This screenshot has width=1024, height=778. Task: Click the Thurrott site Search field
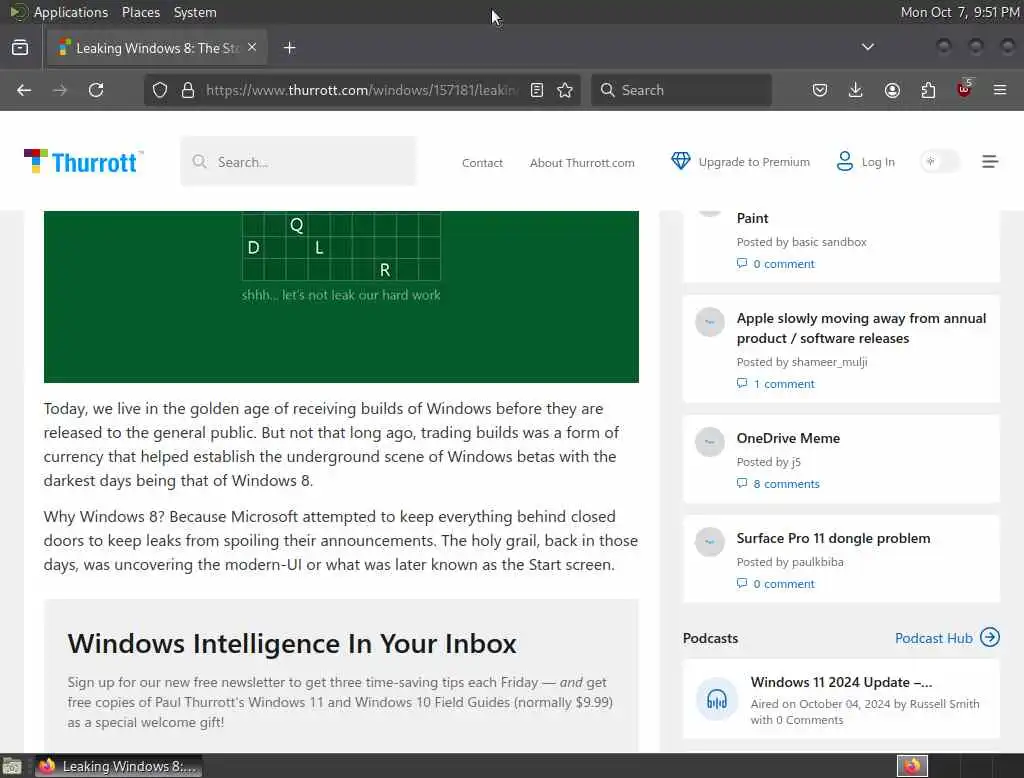[298, 161]
